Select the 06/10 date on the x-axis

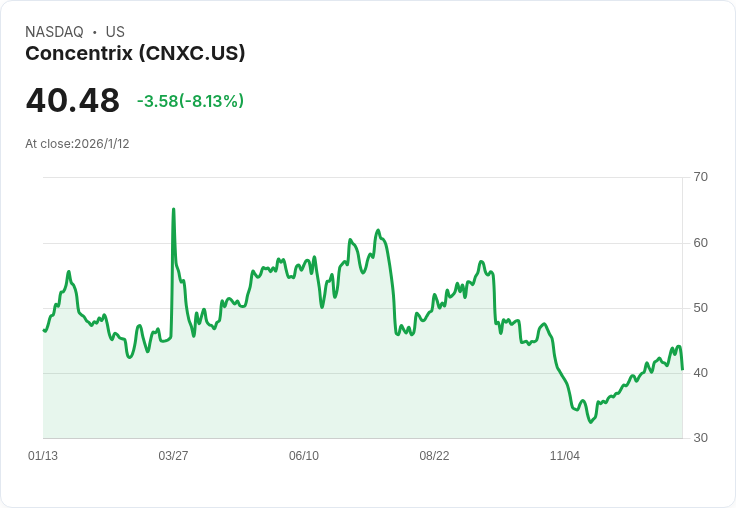(x=304, y=456)
